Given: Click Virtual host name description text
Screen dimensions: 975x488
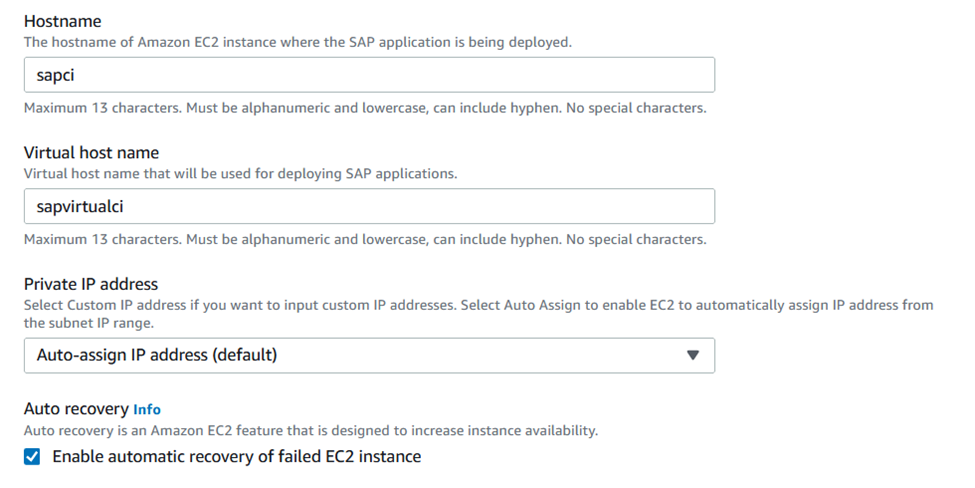Looking at the screenshot, I should (240, 173).
